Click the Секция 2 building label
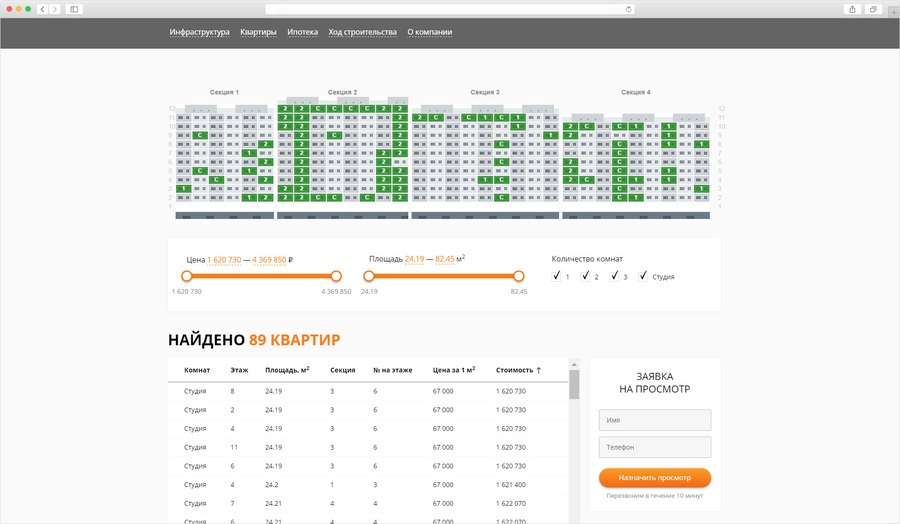Image resolution: width=900 pixels, height=524 pixels. [x=343, y=92]
